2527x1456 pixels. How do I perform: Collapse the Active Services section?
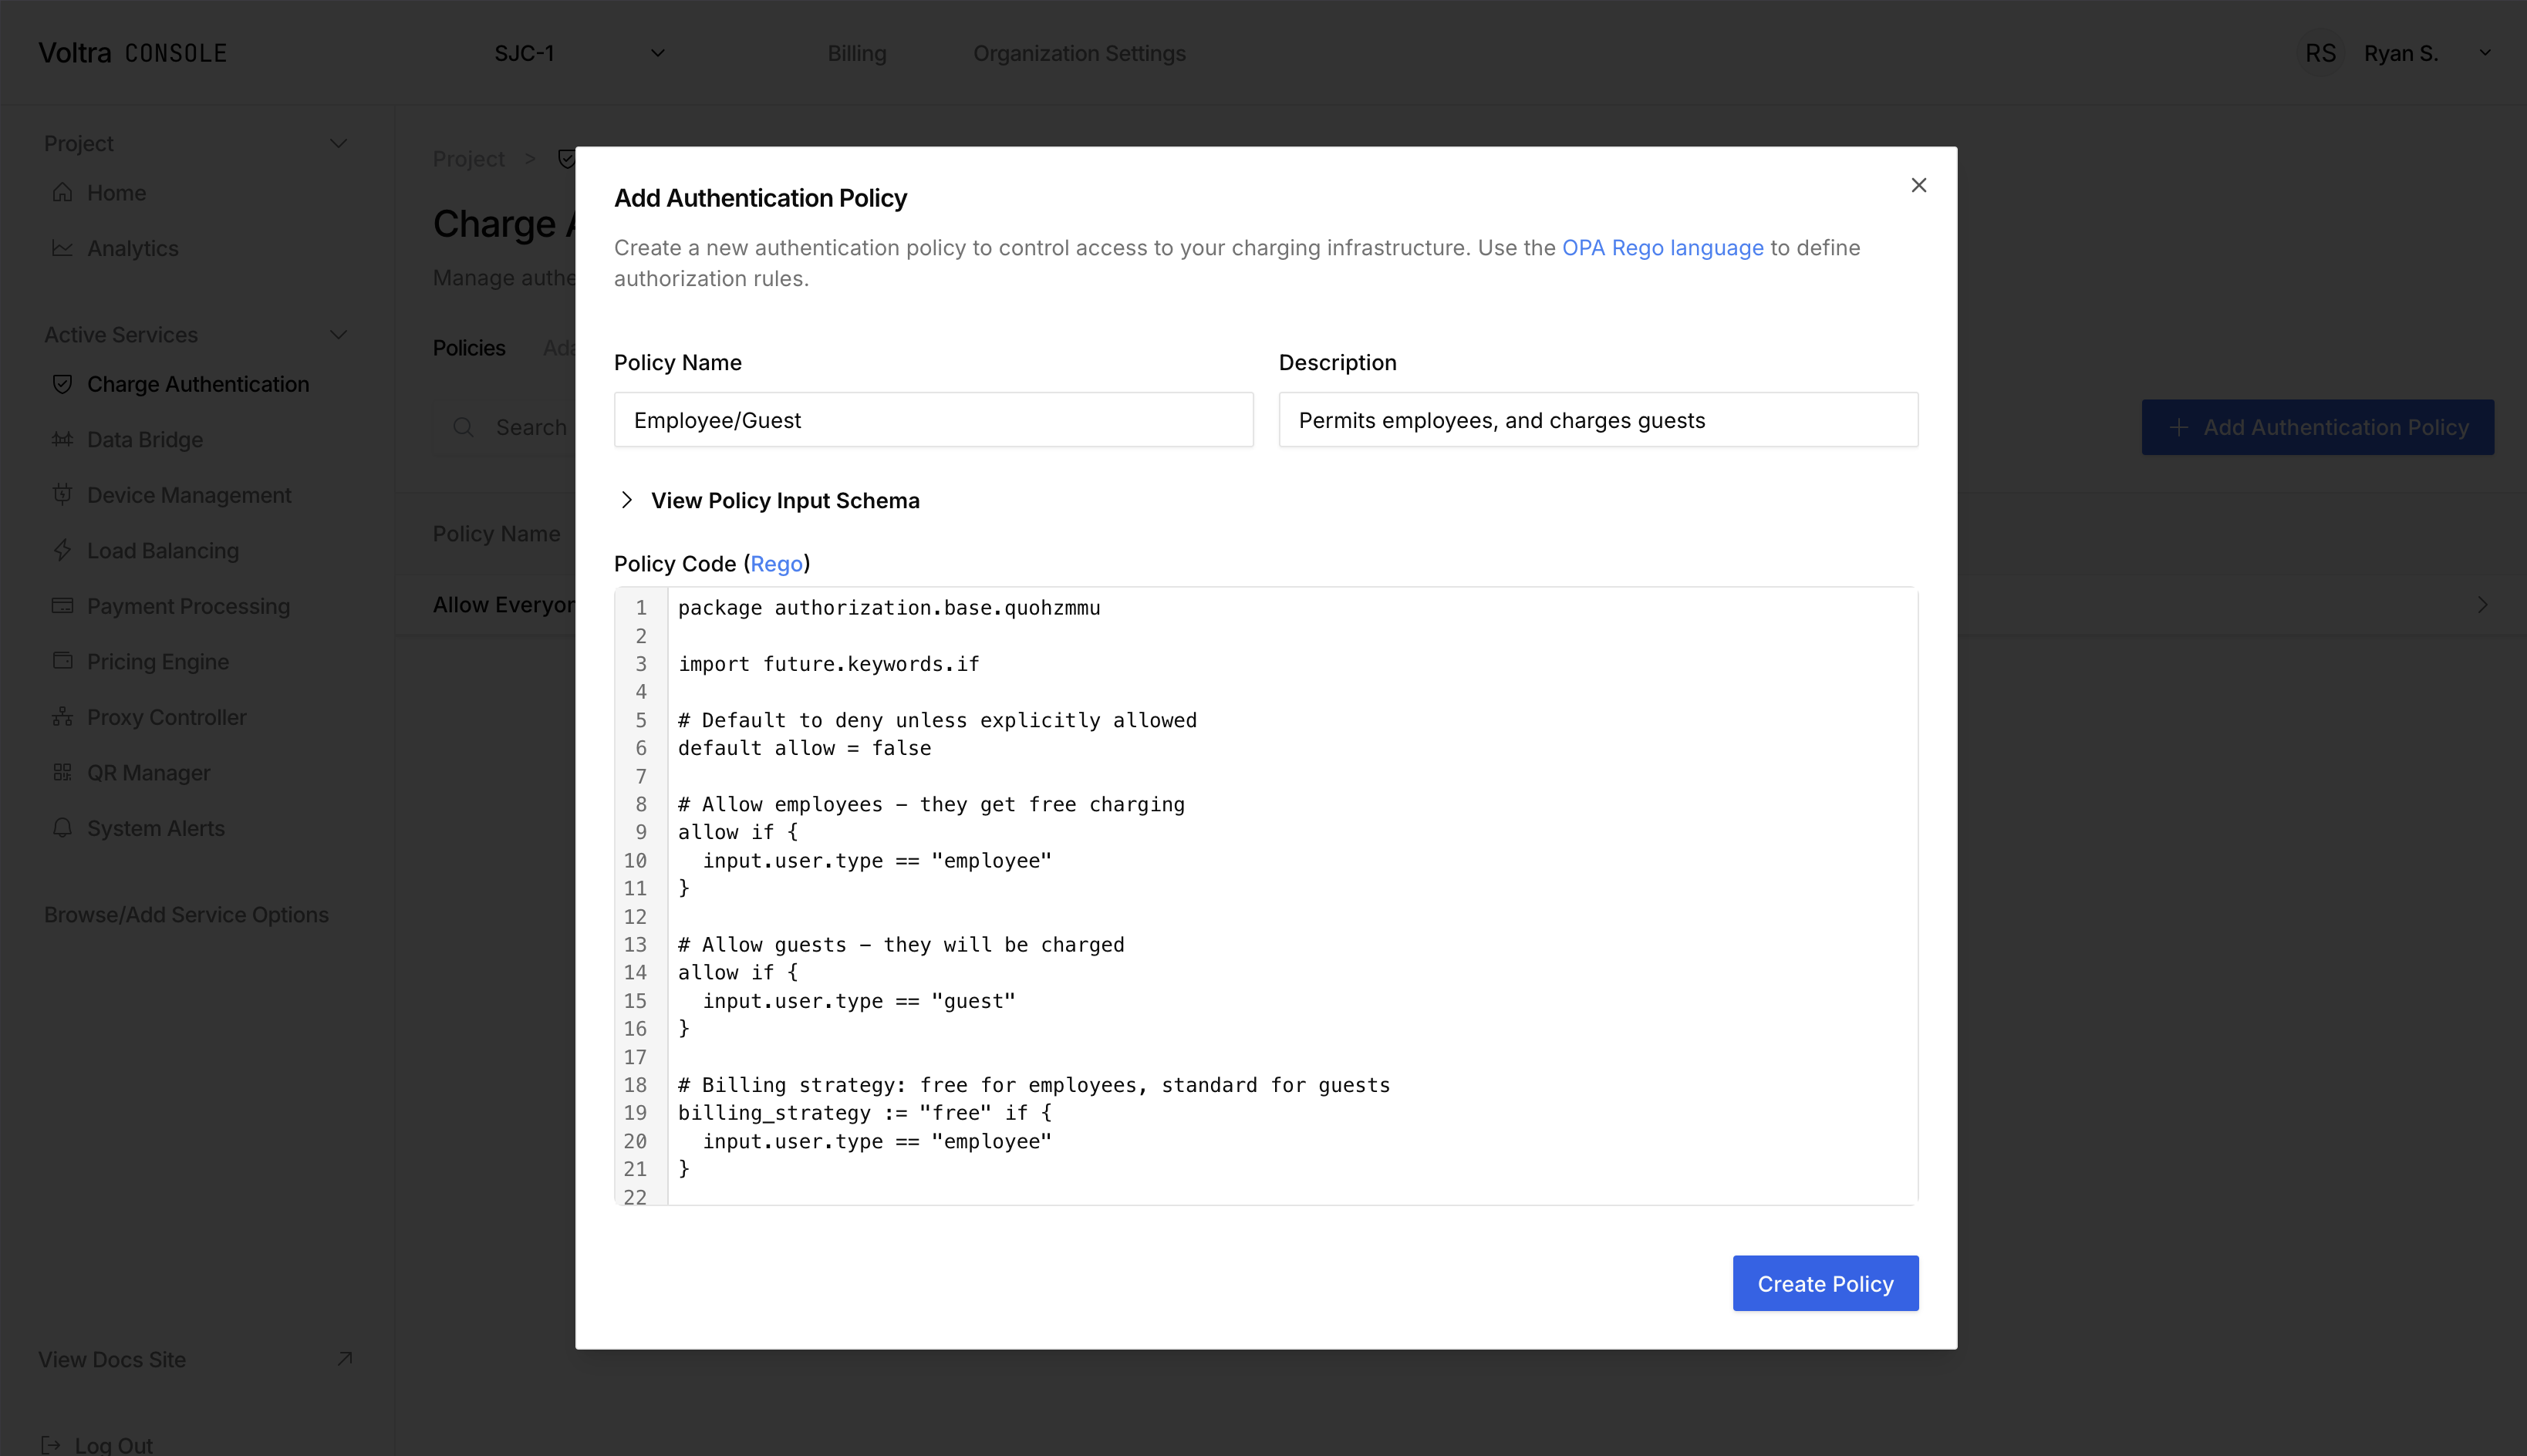point(339,335)
